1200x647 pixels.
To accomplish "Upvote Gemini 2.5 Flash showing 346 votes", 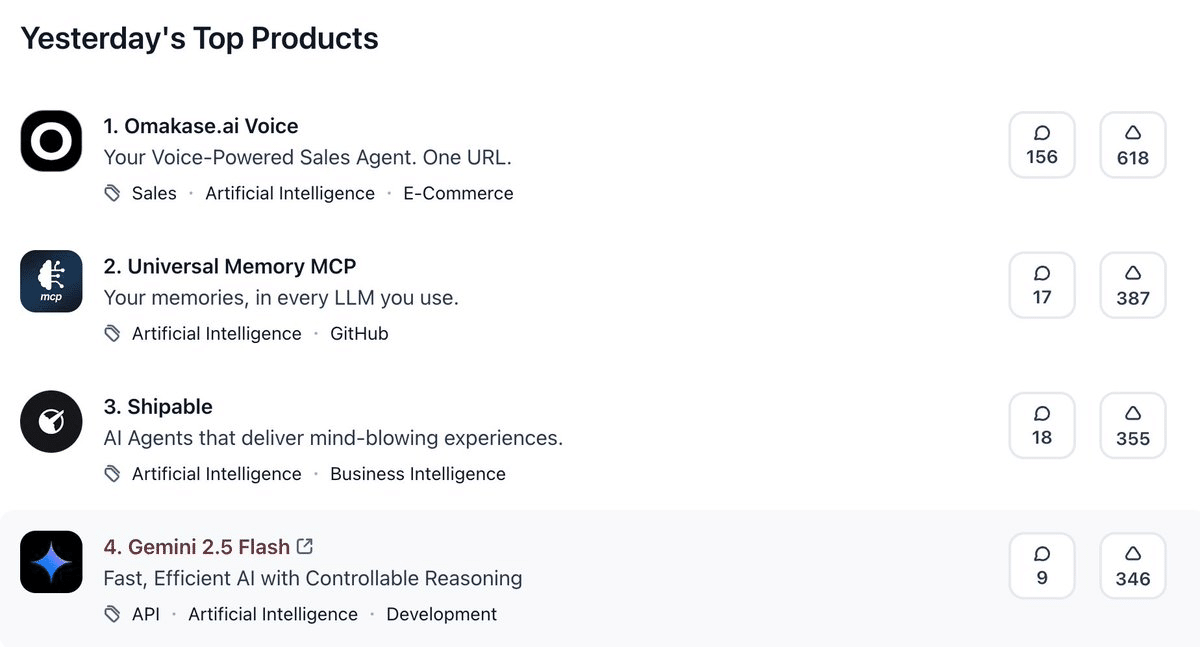I will [x=1132, y=565].
